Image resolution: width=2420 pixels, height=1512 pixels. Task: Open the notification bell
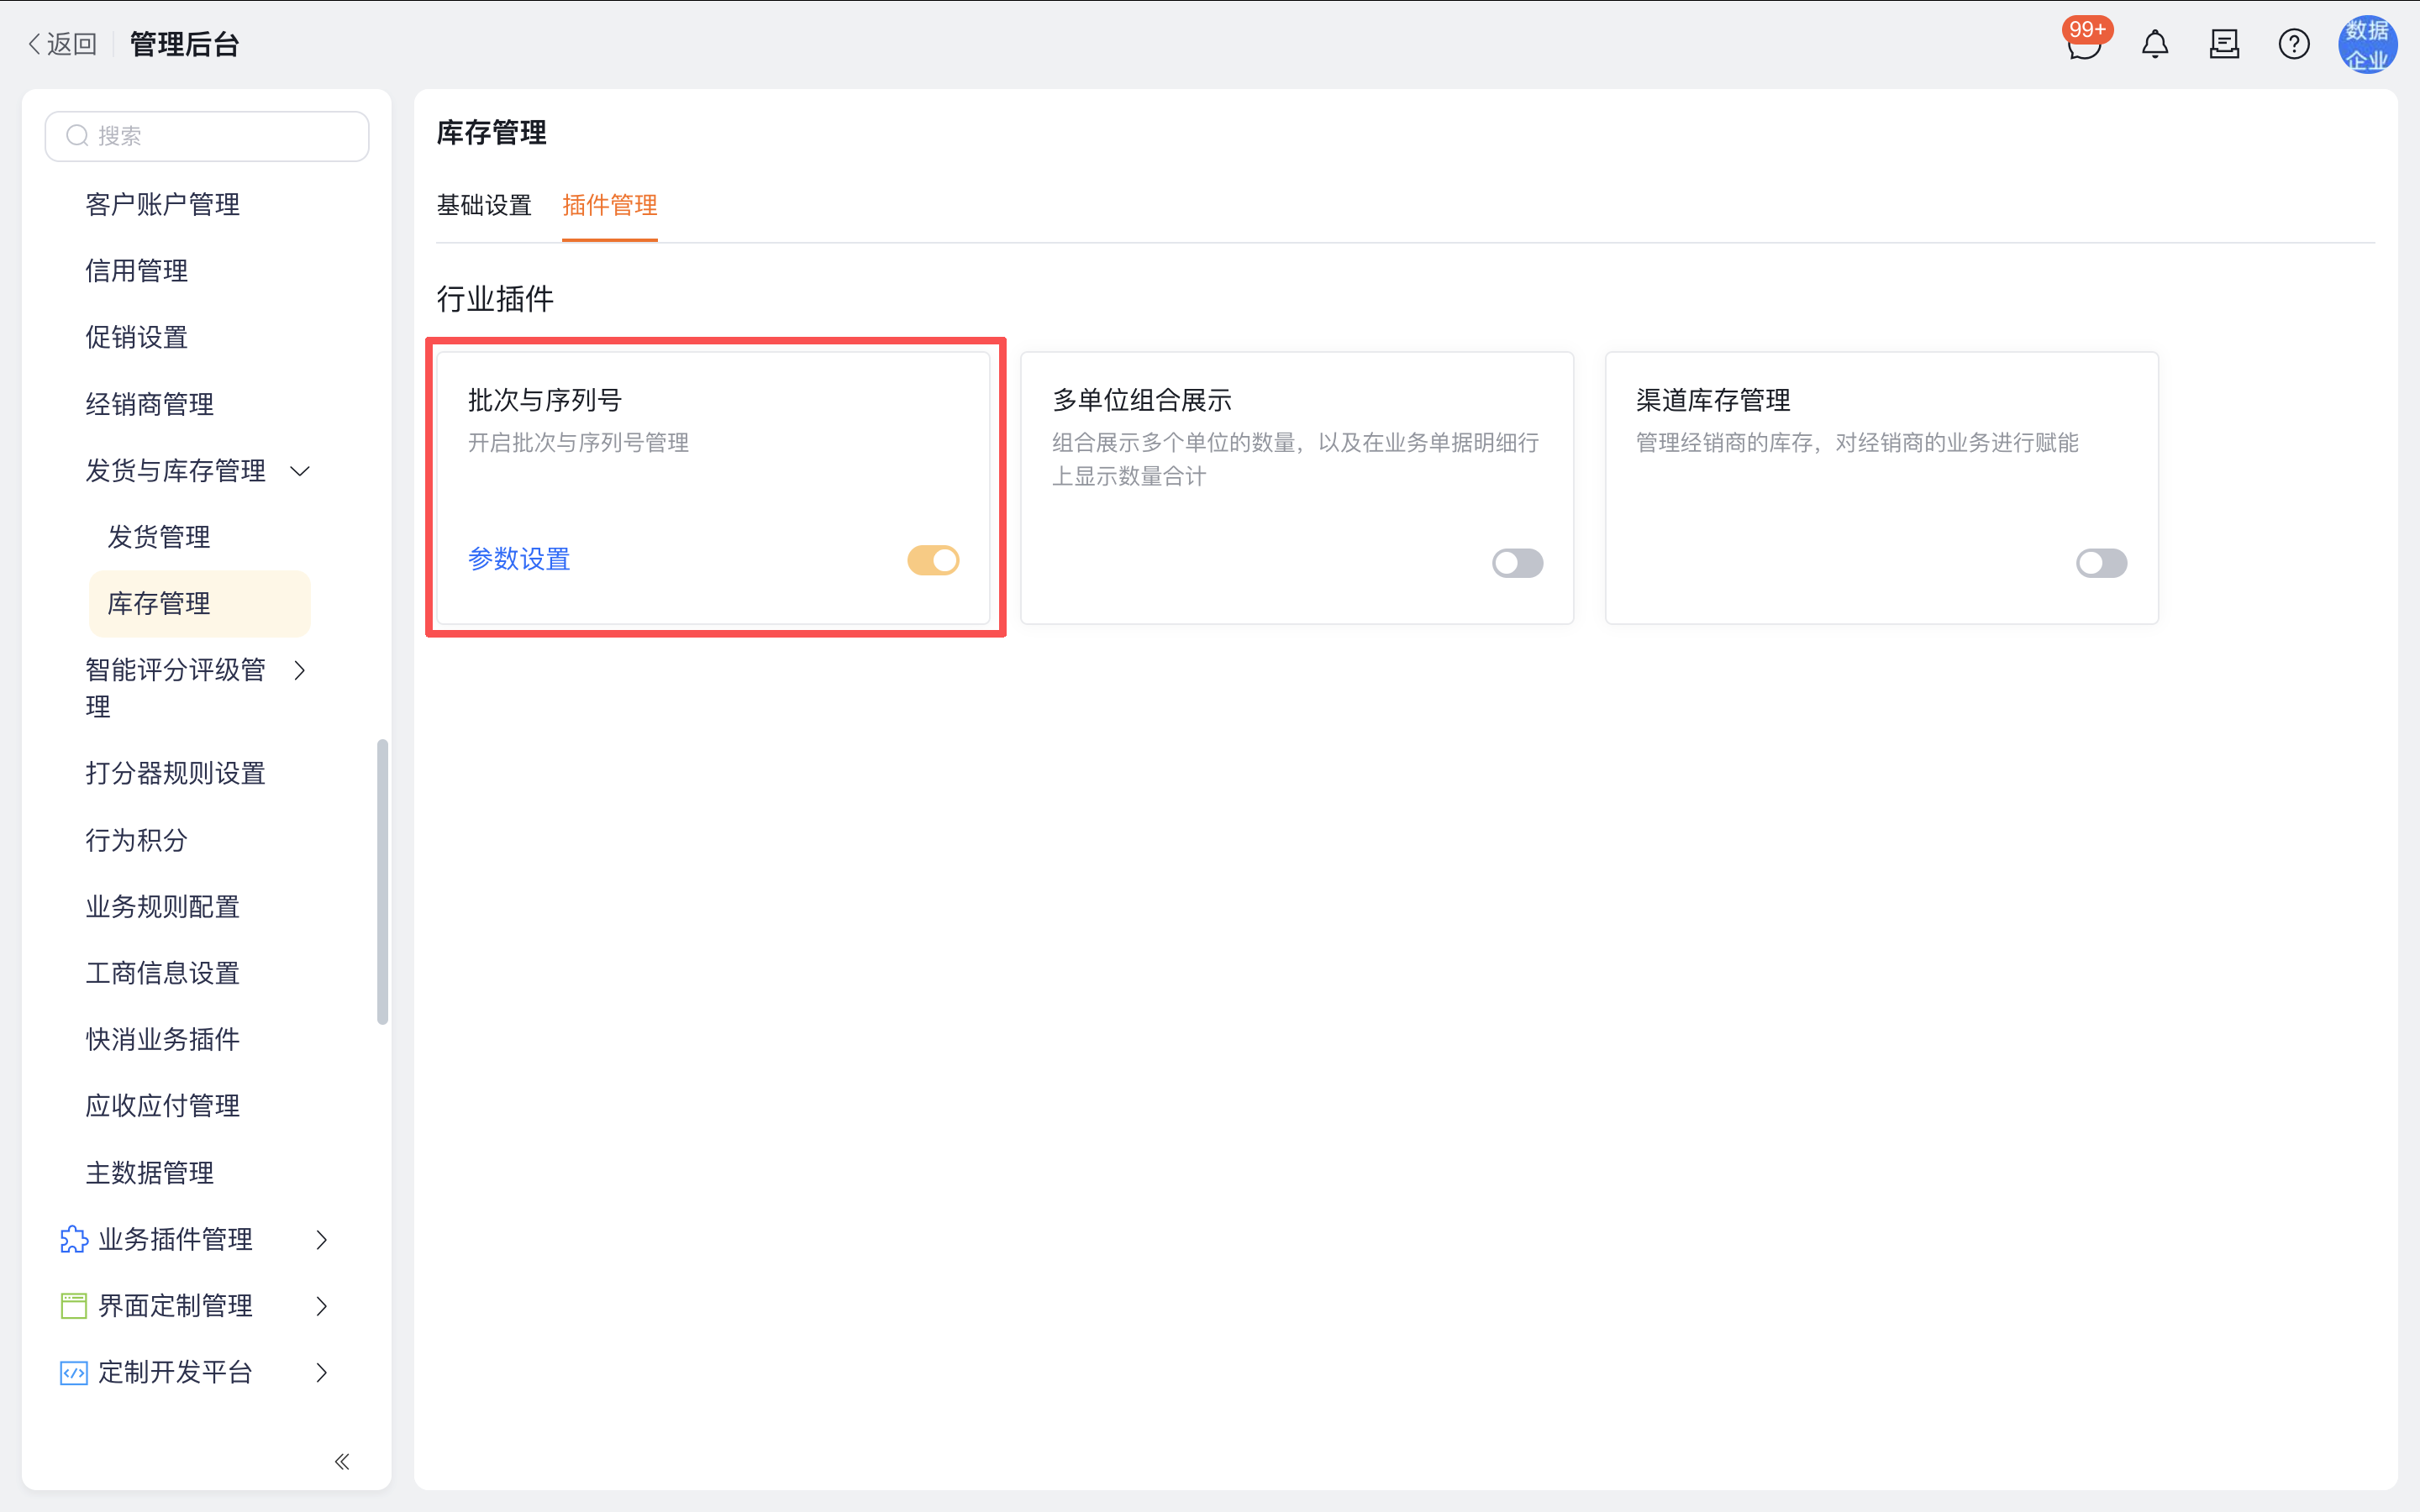click(2155, 44)
